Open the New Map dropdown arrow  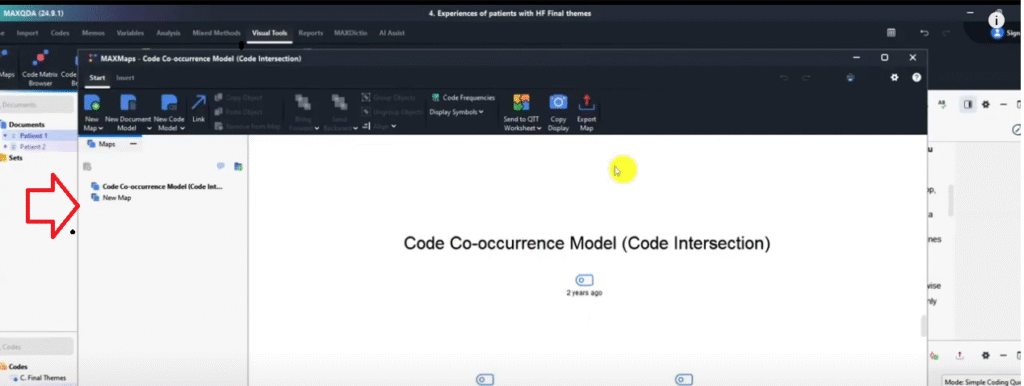pyautogui.click(x=100, y=129)
